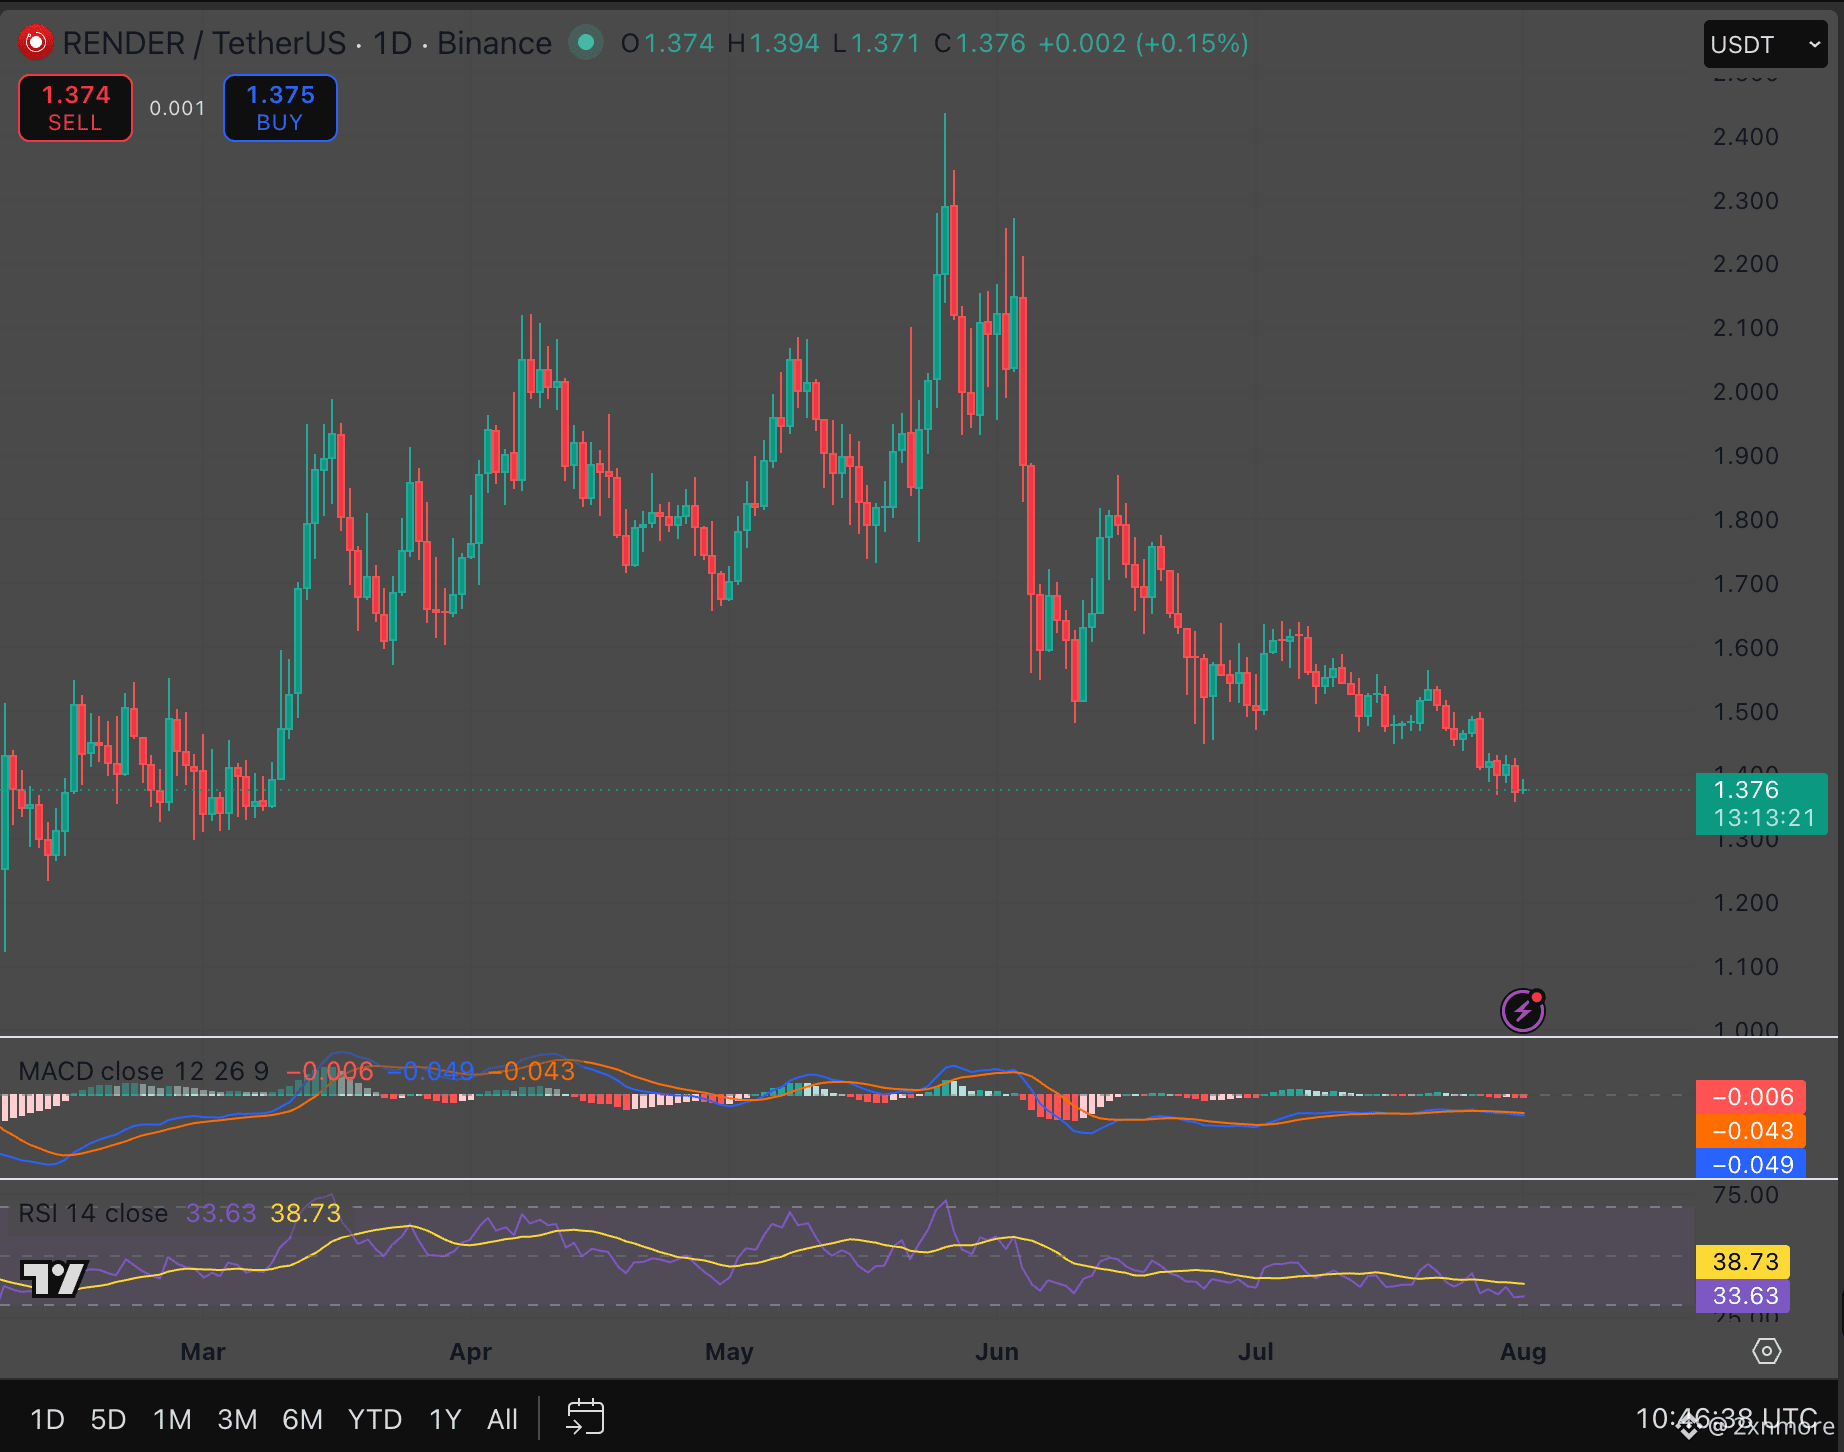Viewport: 1844px width, 1452px height.
Task: Click the 1.800 price axis label
Action: (x=1746, y=520)
